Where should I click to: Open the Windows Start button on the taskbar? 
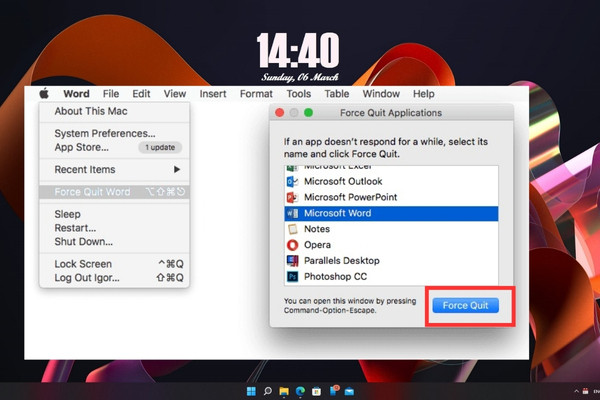[x=251, y=391]
